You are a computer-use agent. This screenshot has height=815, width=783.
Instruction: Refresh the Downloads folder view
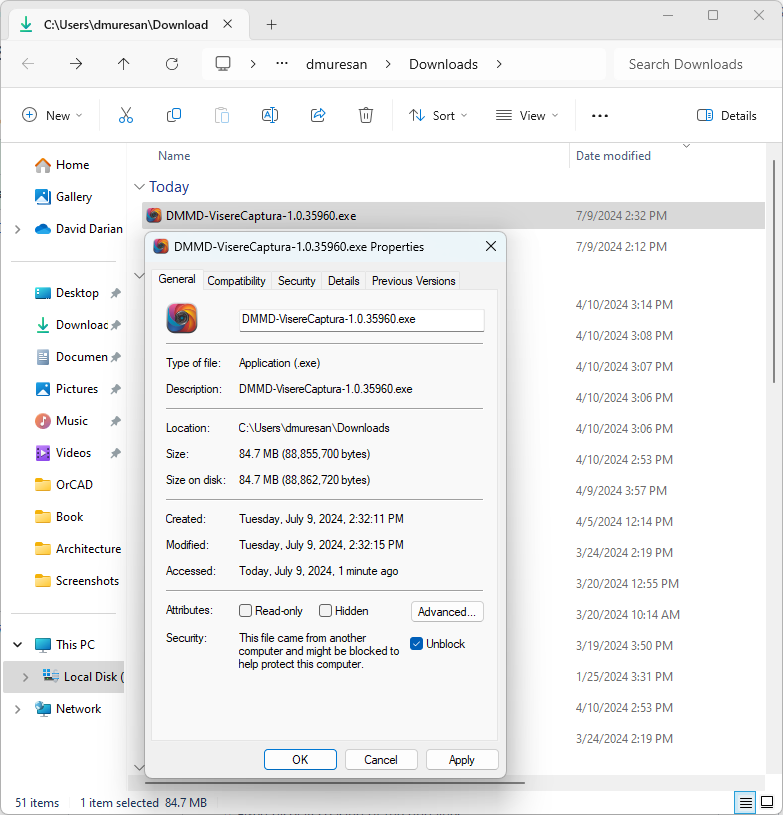[172, 64]
